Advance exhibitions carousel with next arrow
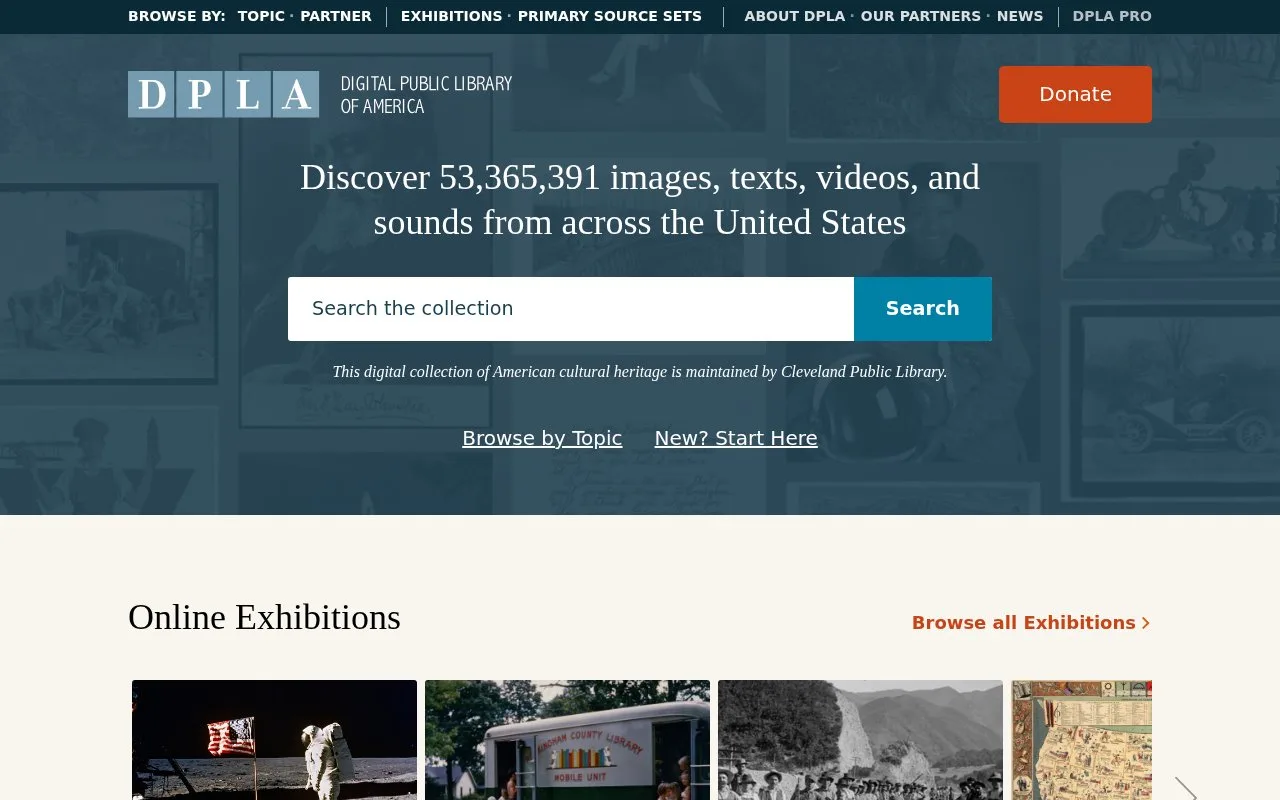The width and height of the screenshot is (1280, 800). coord(1185,788)
